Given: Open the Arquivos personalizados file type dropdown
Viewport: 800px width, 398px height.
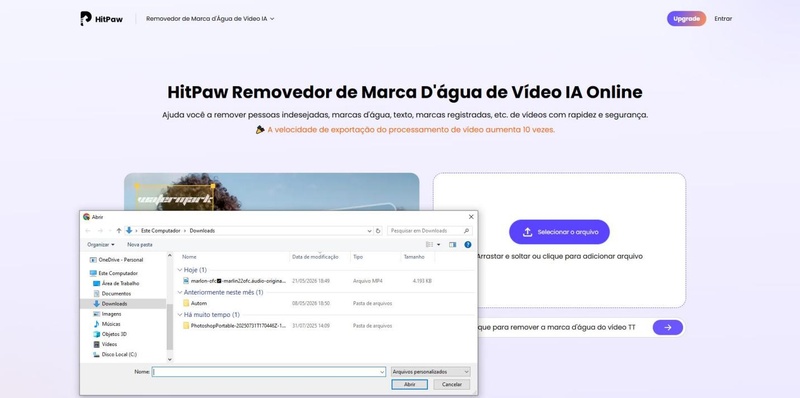Looking at the screenshot, I should pyautogui.click(x=431, y=372).
